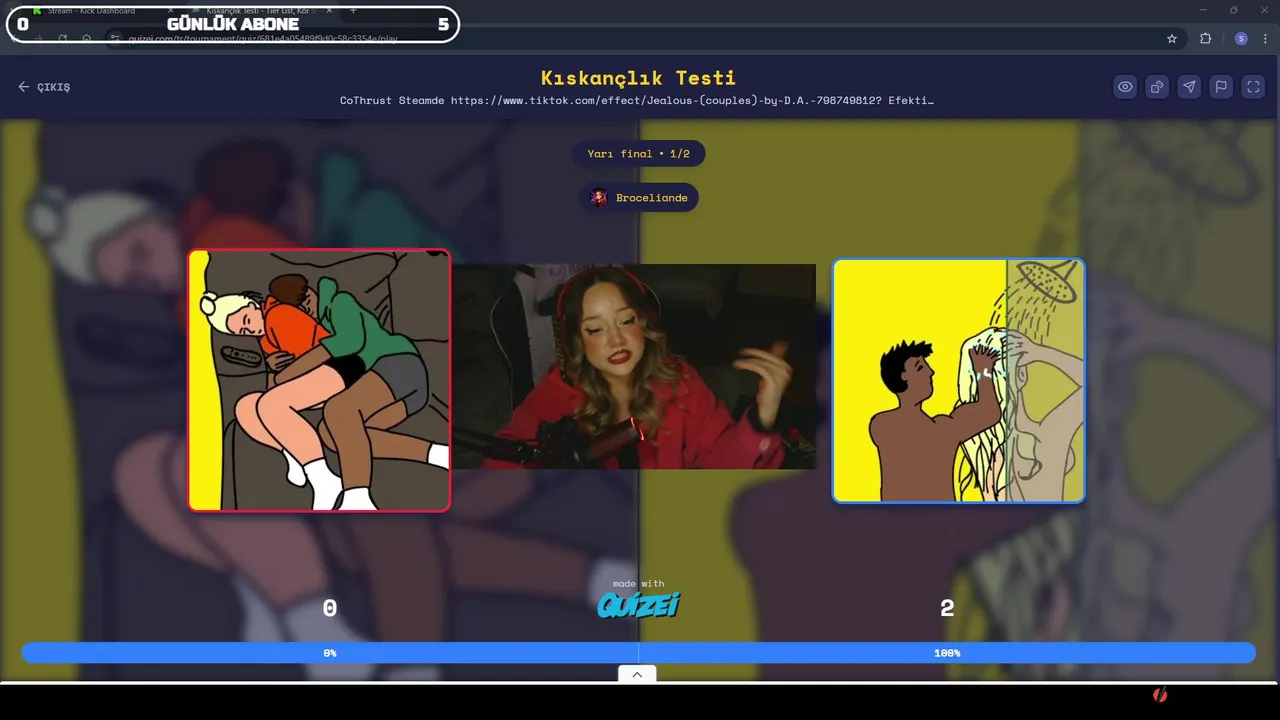Click the CoThrust Steamde description text
Viewport: 1280px width, 720px height.
pyautogui.click(x=637, y=101)
